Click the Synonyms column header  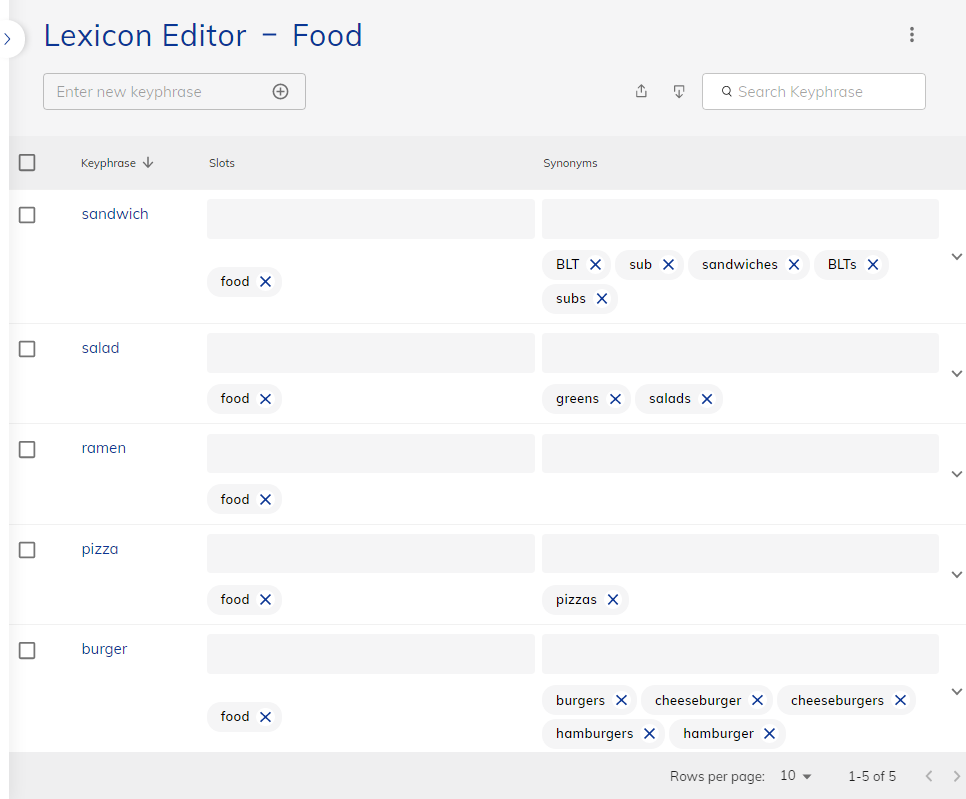pyautogui.click(x=570, y=163)
